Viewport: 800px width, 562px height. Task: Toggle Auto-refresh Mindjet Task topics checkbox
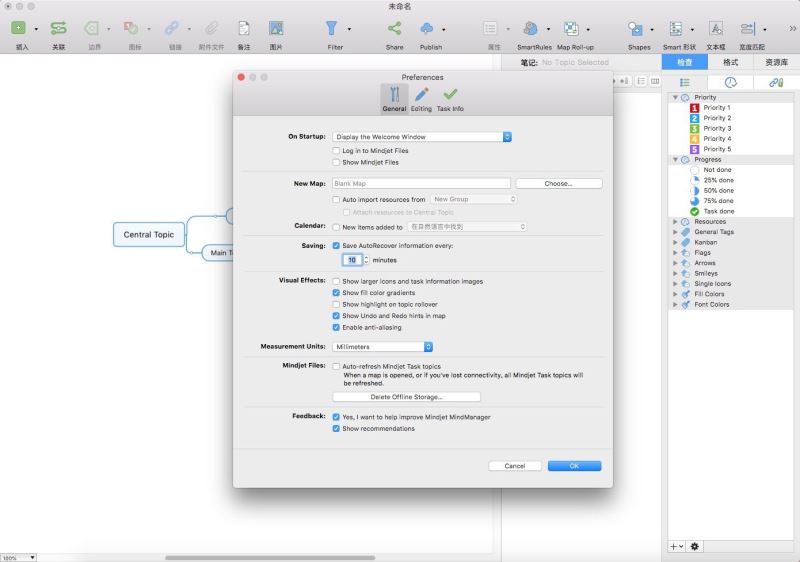[x=336, y=366]
